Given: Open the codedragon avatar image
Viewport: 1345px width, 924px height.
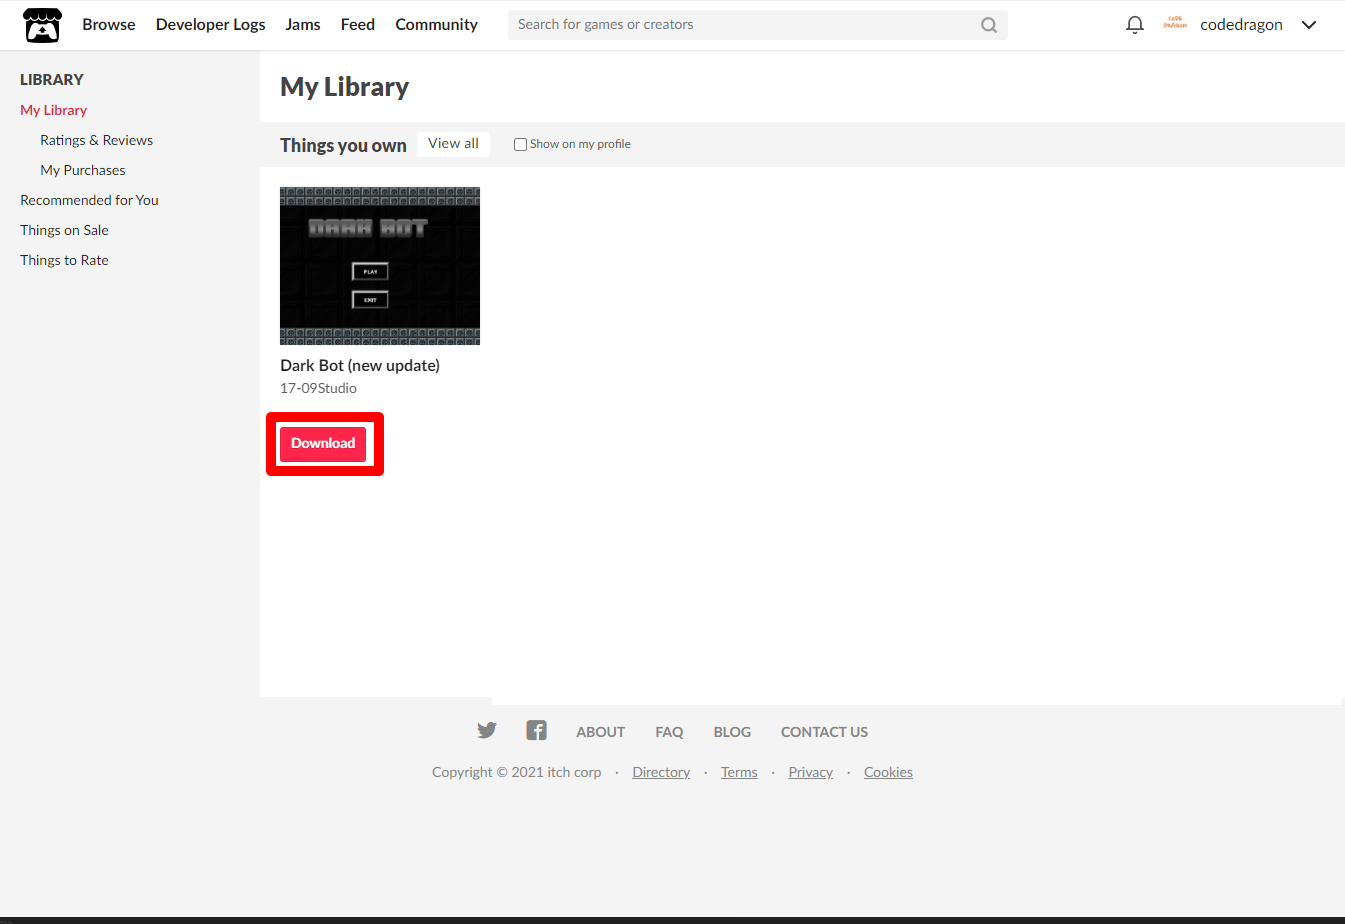Looking at the screenshot, I should tap(1175, 24).
